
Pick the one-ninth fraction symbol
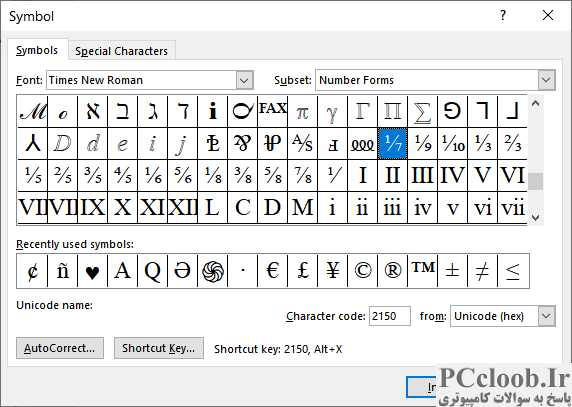(x=423, y=143)
